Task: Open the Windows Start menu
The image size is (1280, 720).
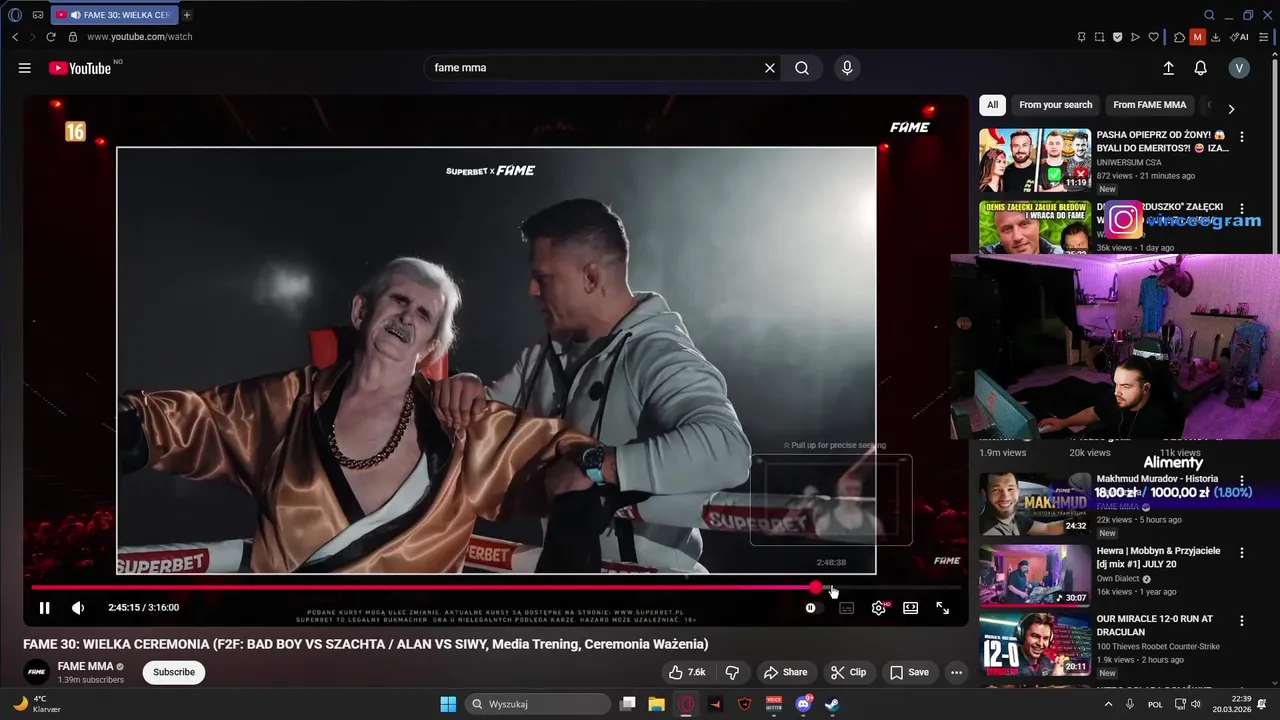Action: (448, 704)
